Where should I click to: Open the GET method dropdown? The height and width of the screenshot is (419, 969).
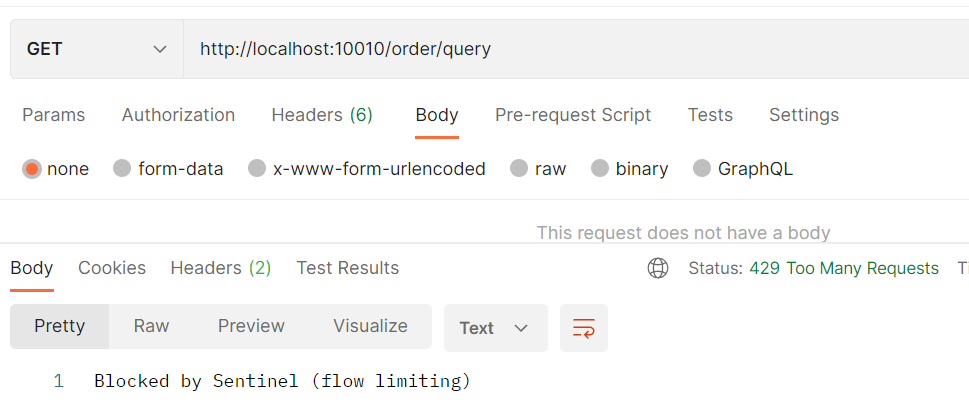tap(97, 49)
